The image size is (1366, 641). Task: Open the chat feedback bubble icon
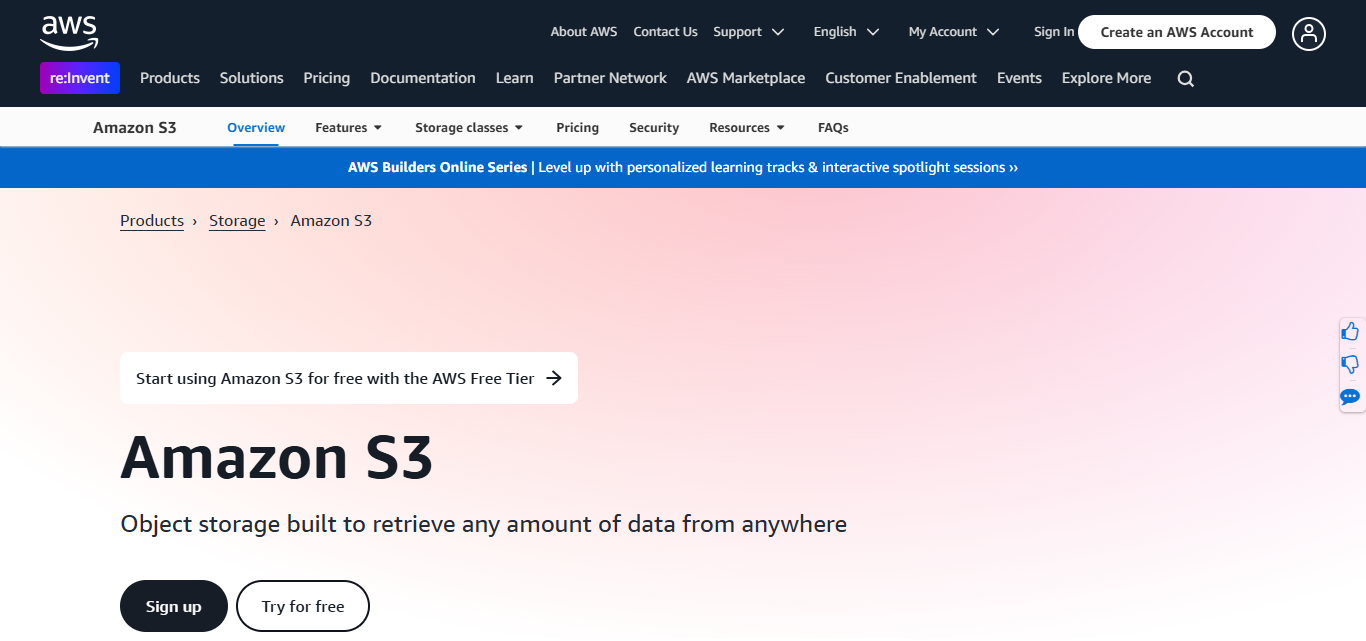(x=1350, y=397)
